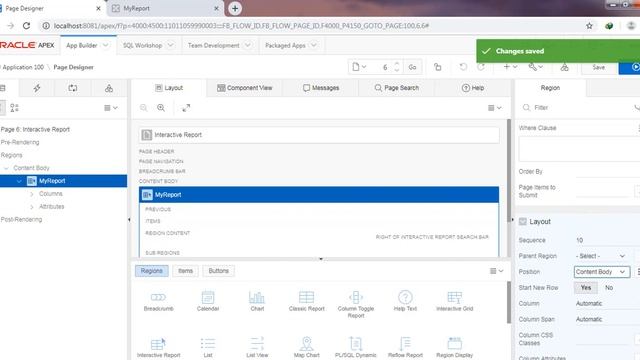640x360 pixels.
Task: Select the Region Display Selector region type
Action: 454,347
